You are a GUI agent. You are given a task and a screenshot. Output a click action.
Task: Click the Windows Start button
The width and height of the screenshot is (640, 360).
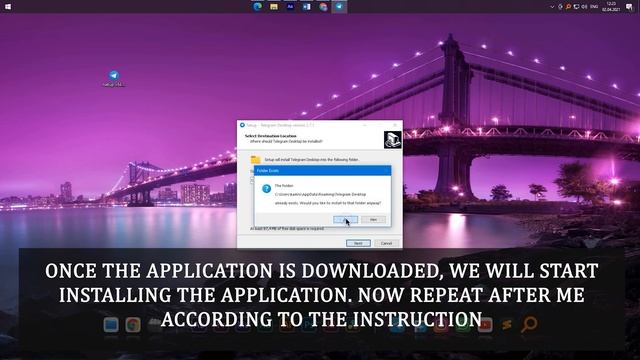(7, 7)
